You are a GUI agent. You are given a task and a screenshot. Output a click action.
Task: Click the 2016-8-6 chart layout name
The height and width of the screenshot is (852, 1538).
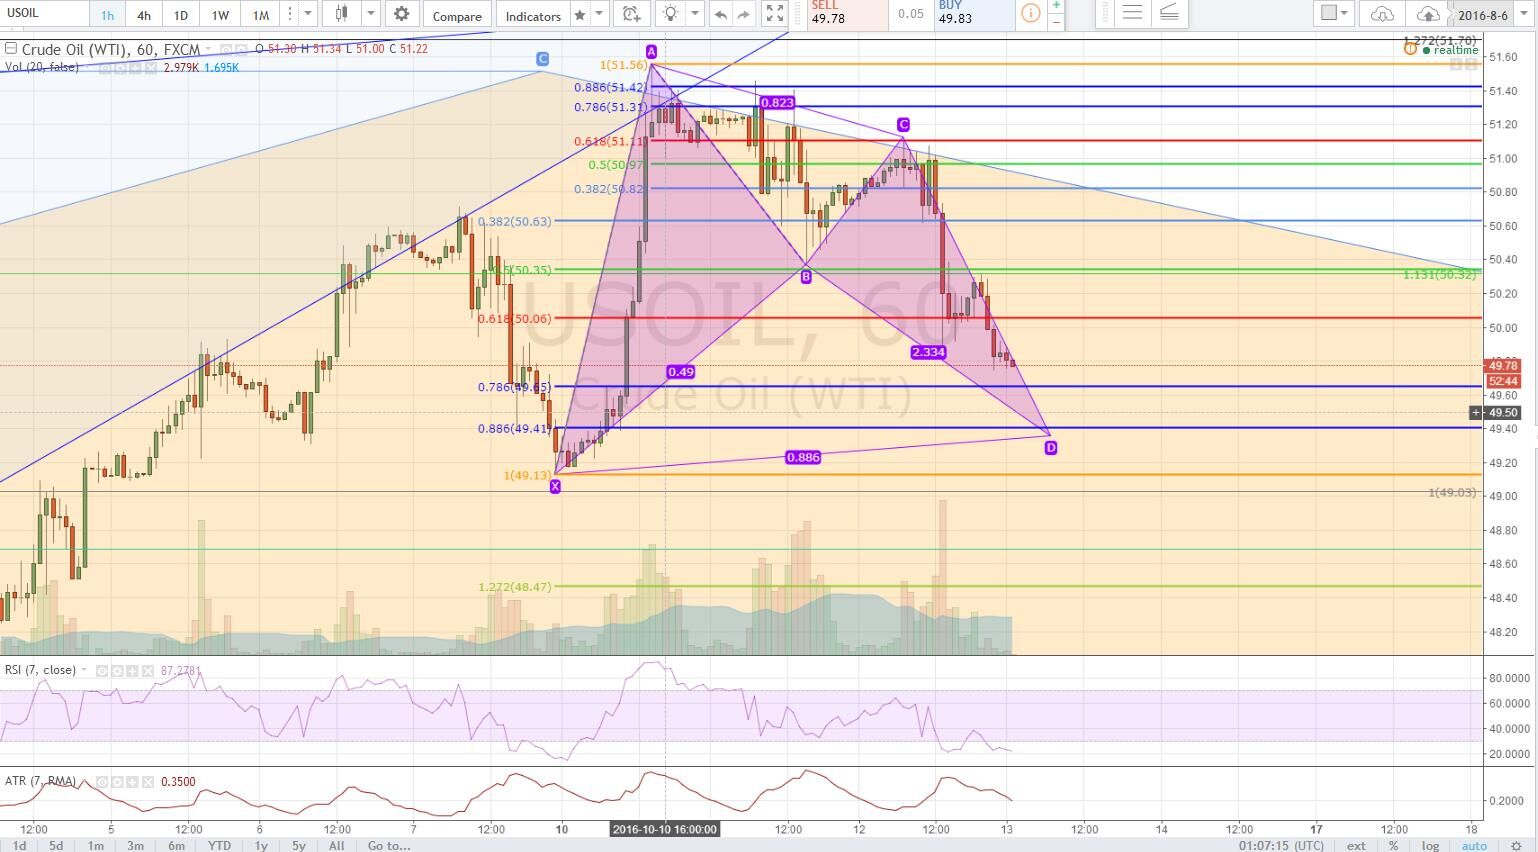(x=1482, y=15)
